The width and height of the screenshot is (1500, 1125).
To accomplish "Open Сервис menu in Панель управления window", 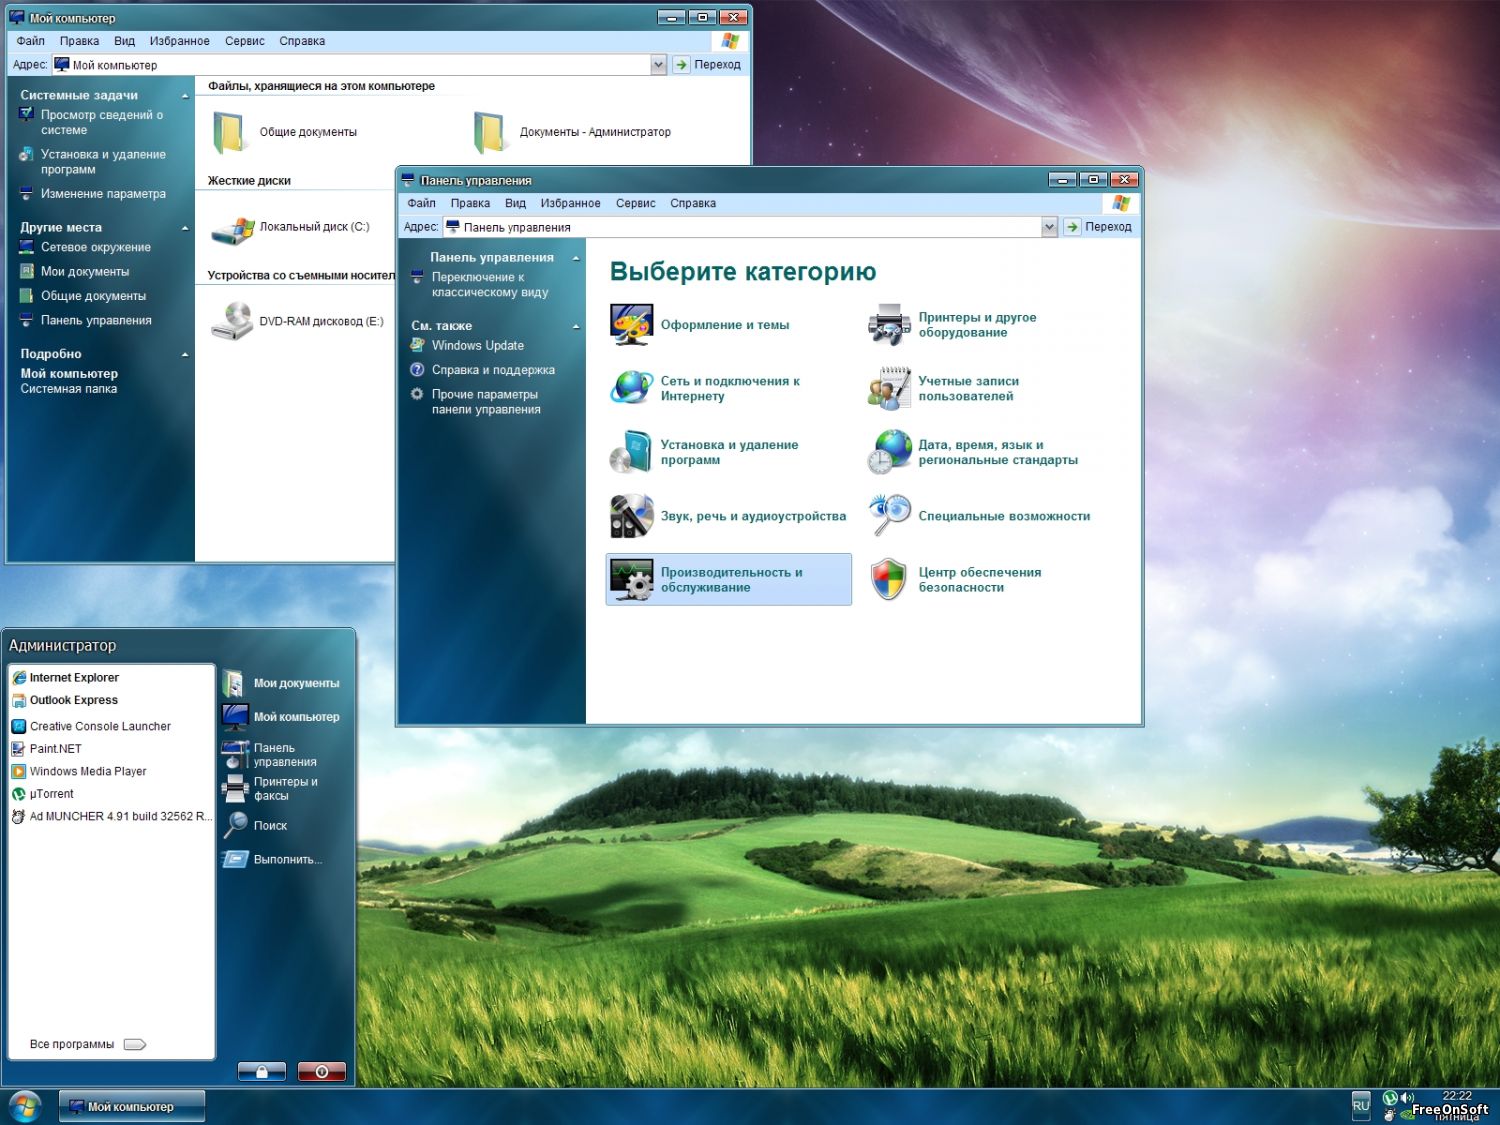I will (x=636, y=203).
